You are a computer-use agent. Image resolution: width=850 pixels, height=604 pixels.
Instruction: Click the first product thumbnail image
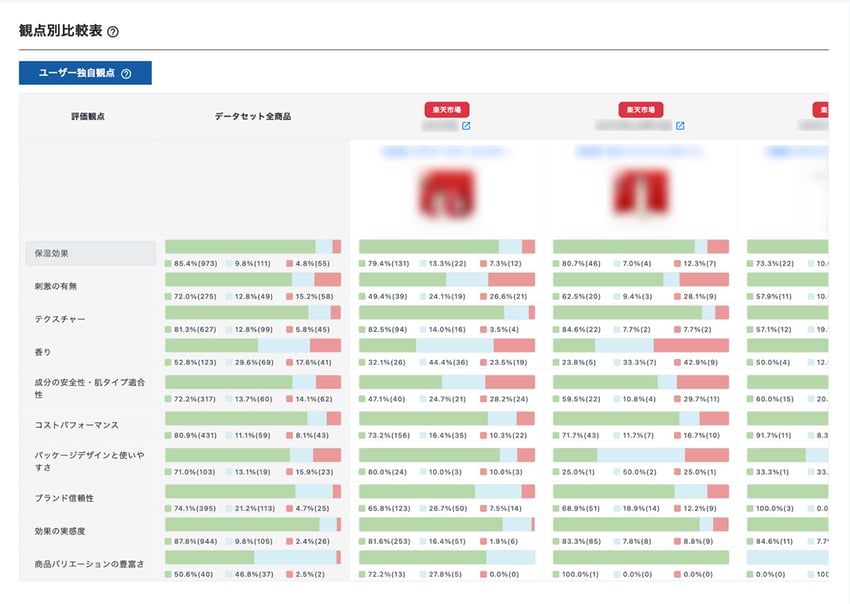click(x=447, y=192)
